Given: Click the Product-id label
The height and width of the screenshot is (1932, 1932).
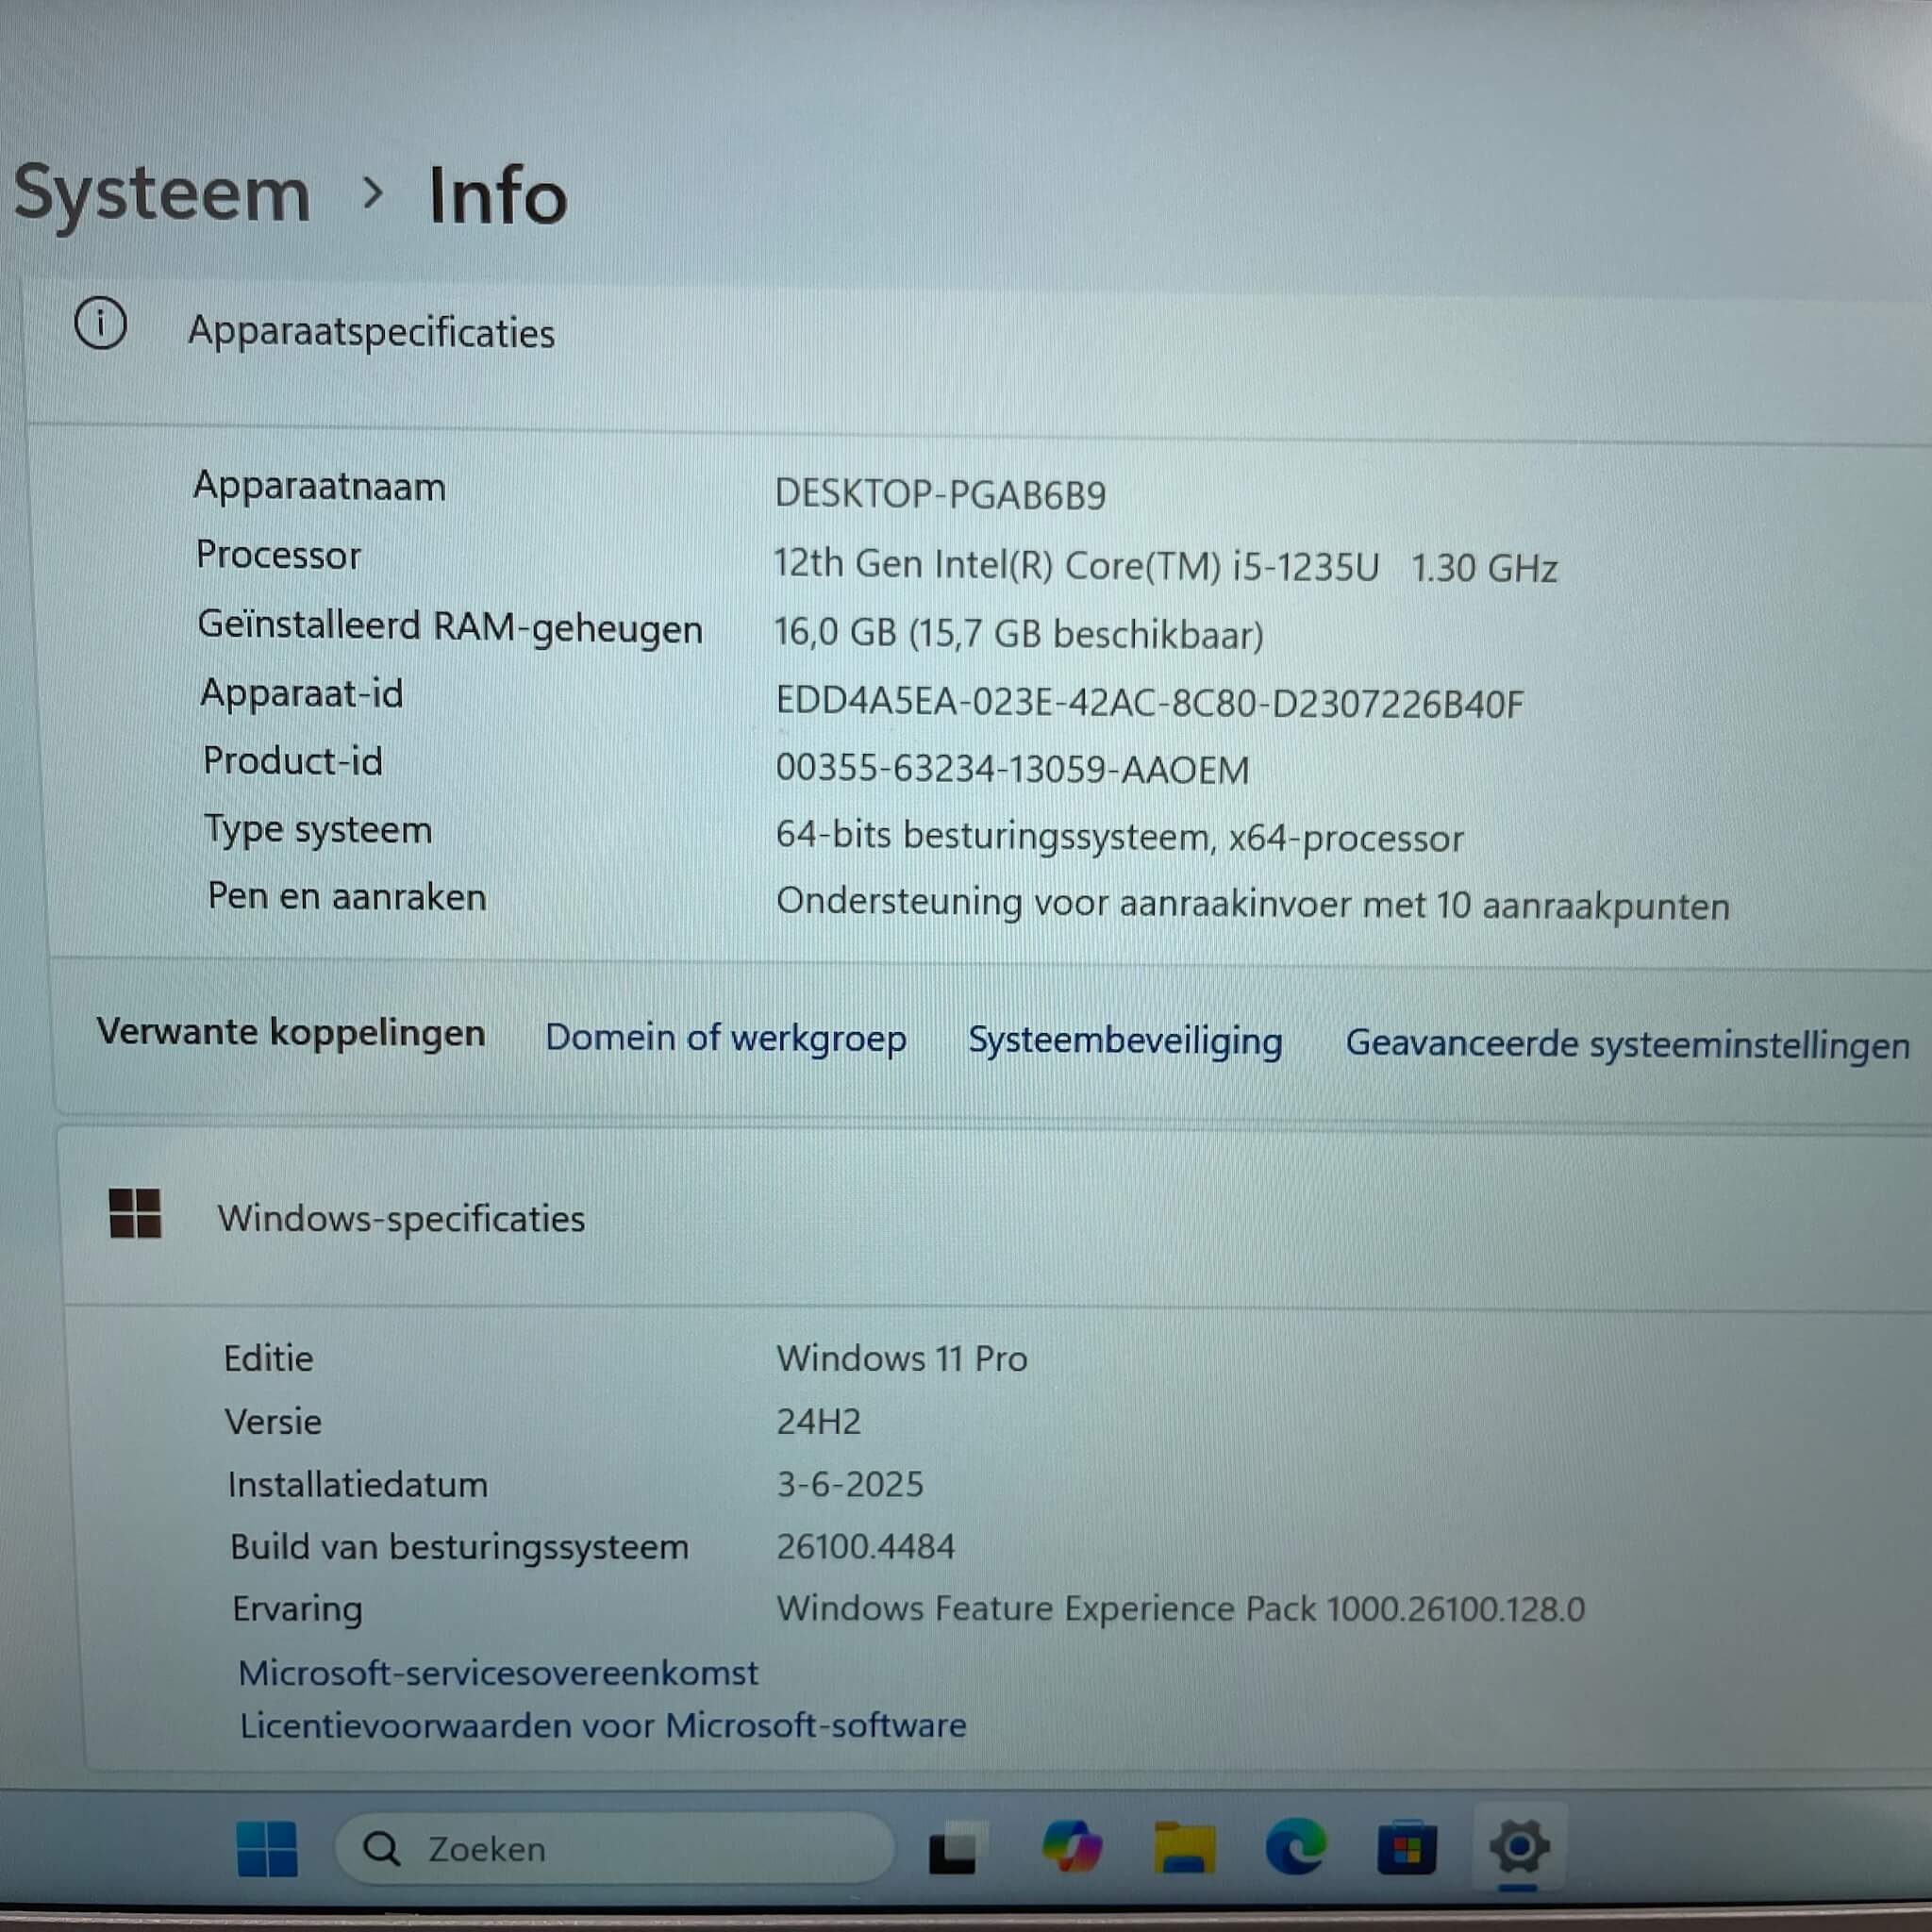Looking at the screenshot, I should click(292, 761).
